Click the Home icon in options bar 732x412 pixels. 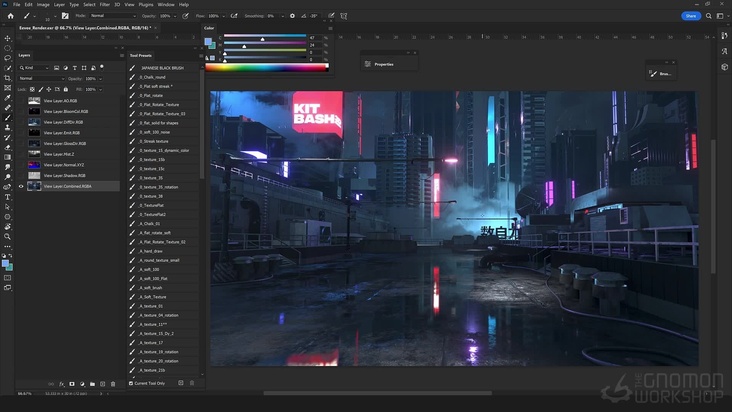click(10, 16)
